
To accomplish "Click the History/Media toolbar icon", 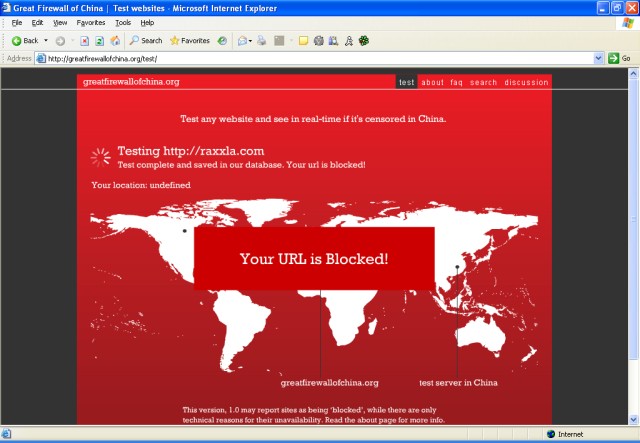I will (x=222, y=40).
